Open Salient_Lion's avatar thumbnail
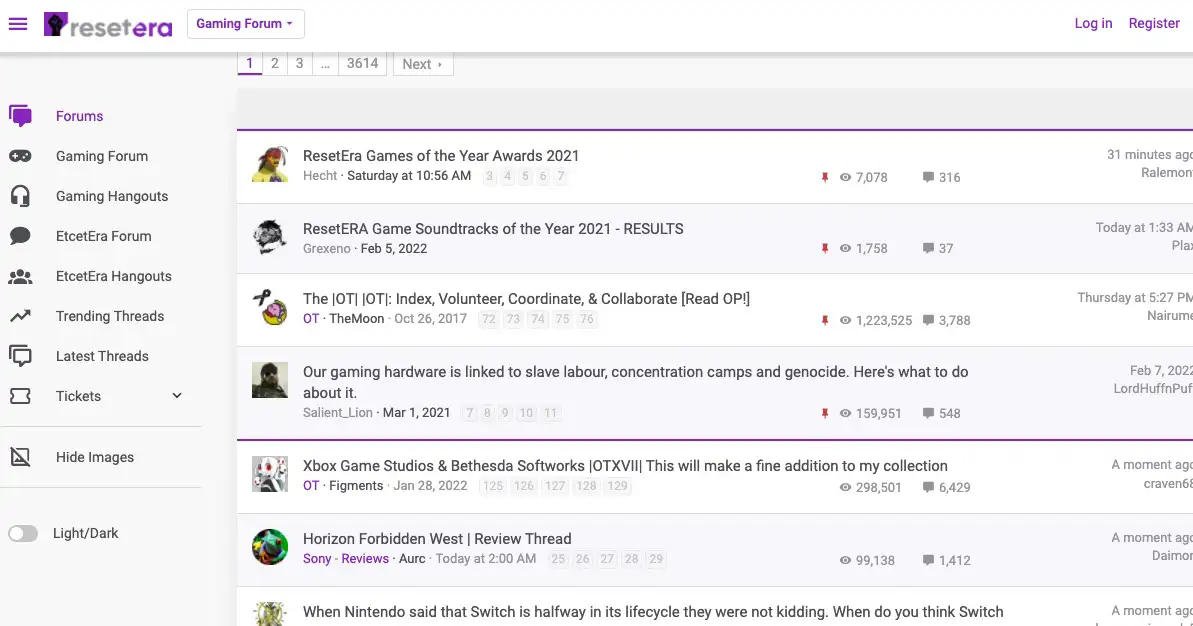1193x626 pixels. (x=270, y=380)
